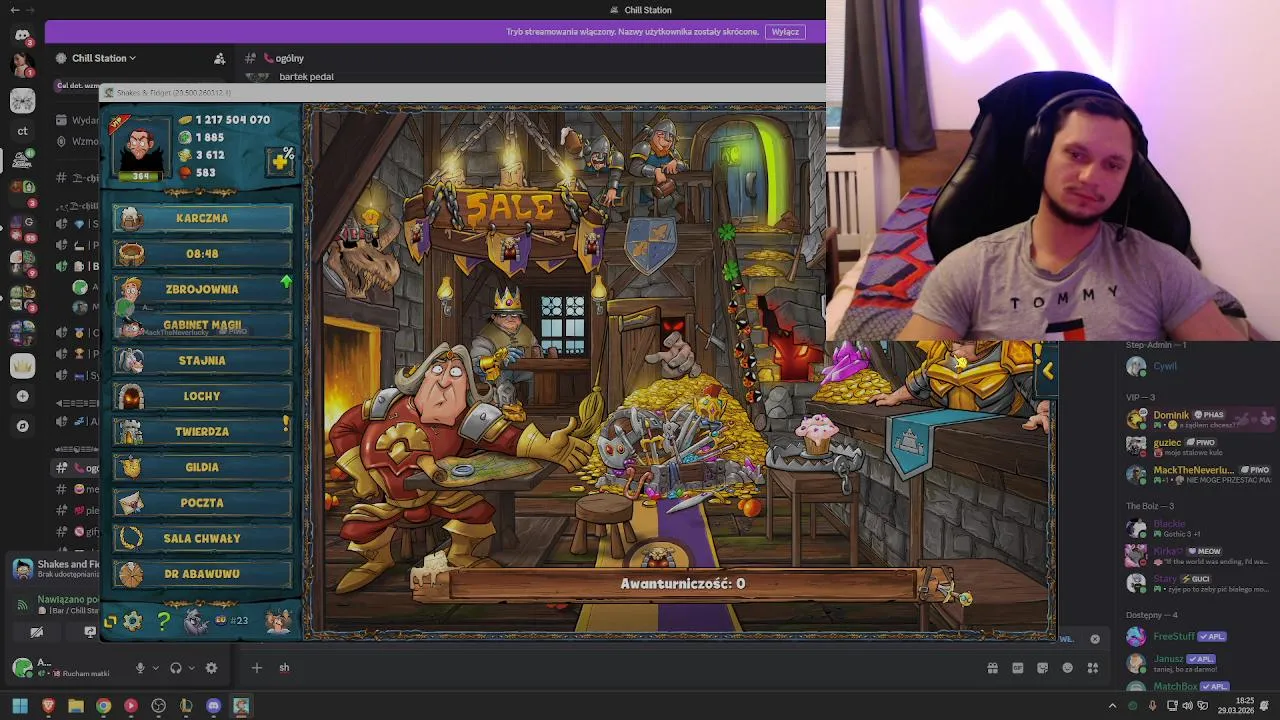
Task: Dismiss the notice with the round X icon
Action: tap(1095, 639)
